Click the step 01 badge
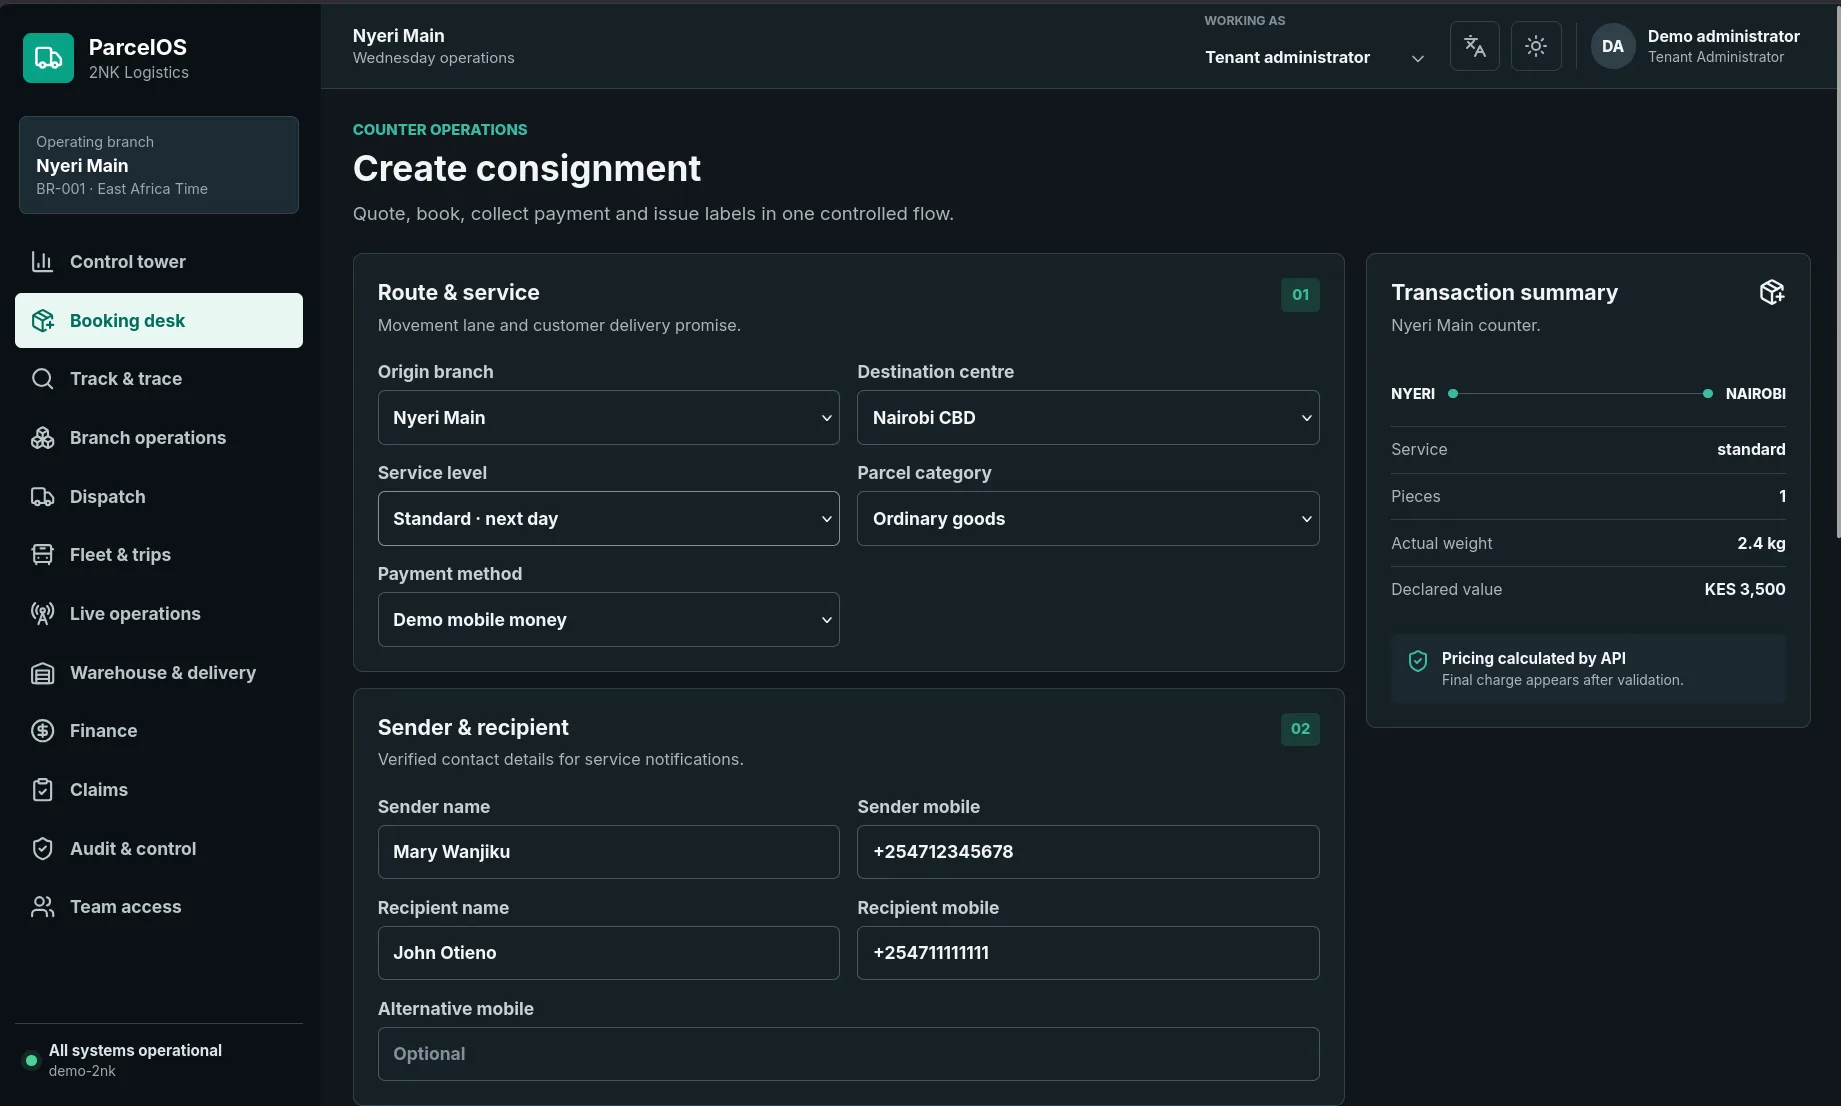 point(1300,295)
